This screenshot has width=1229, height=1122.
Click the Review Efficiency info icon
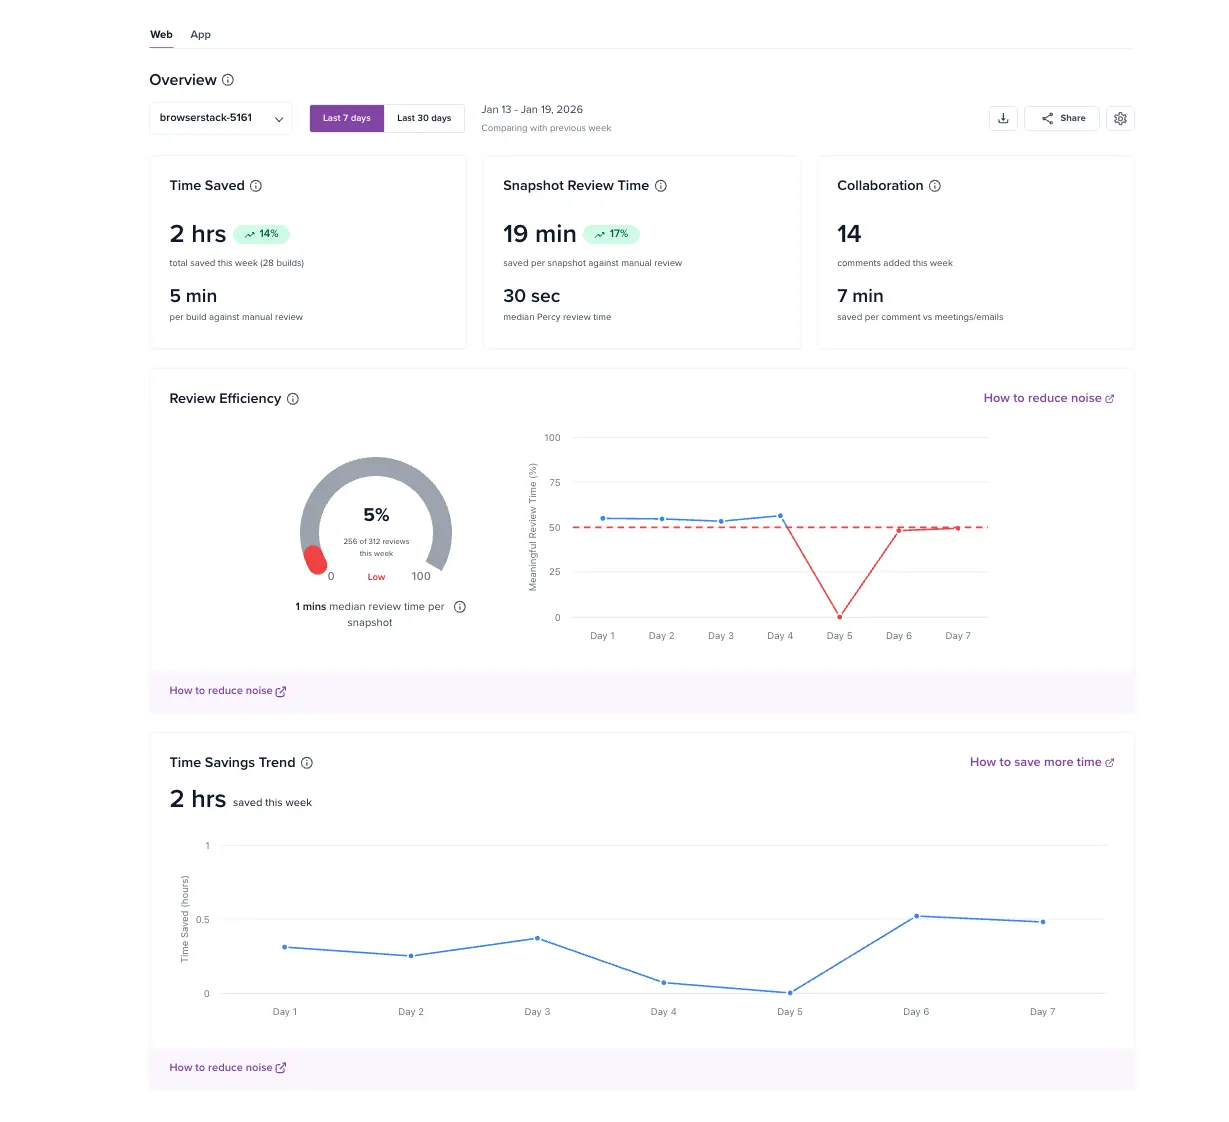[x=292, y=398]
